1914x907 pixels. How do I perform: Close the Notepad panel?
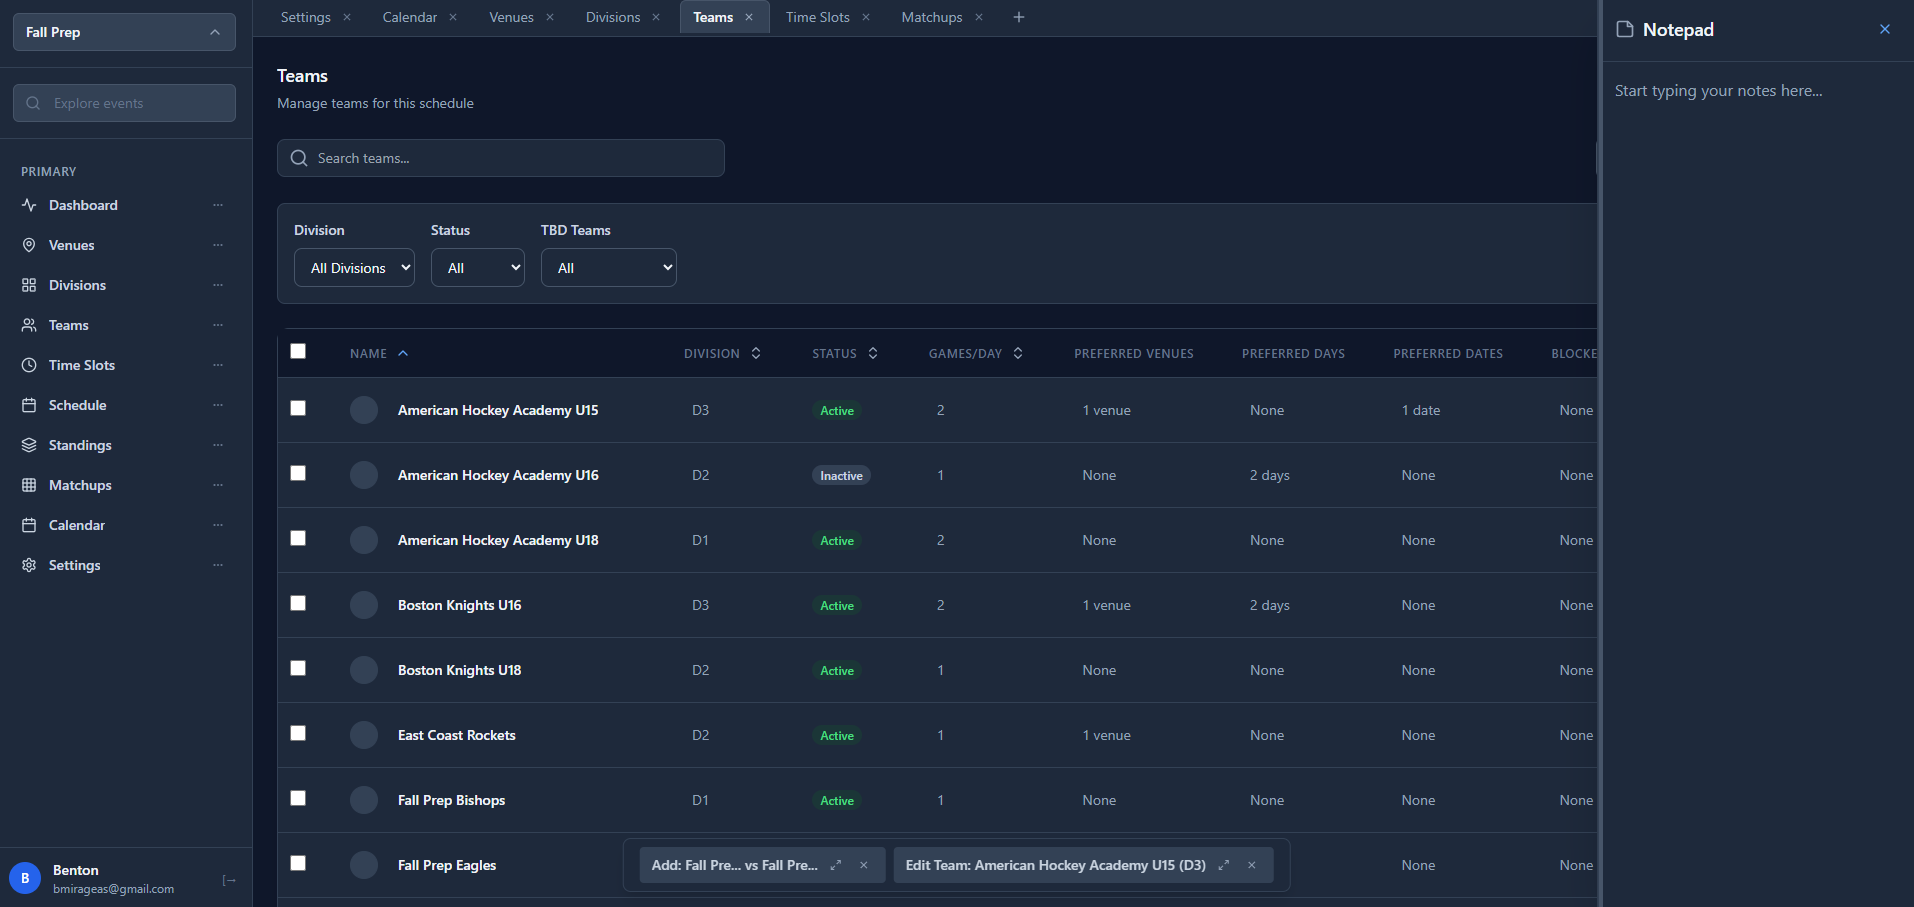coord(1885,29)
